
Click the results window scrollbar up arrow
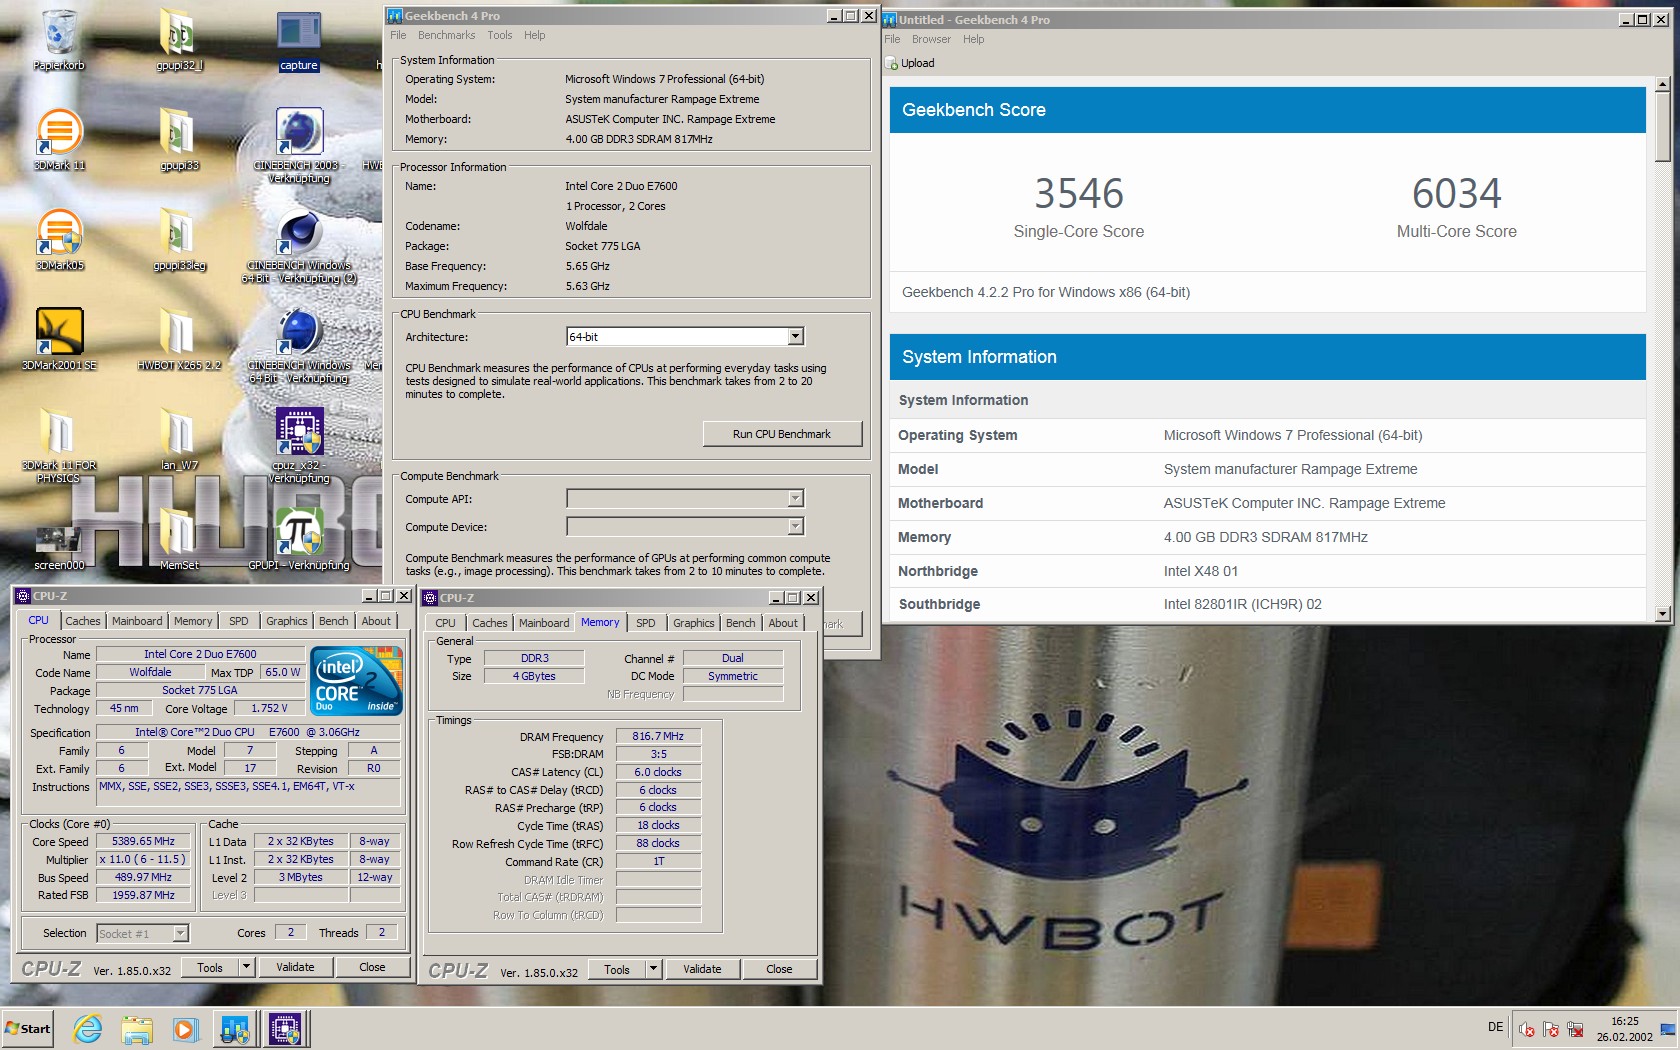1662,84
